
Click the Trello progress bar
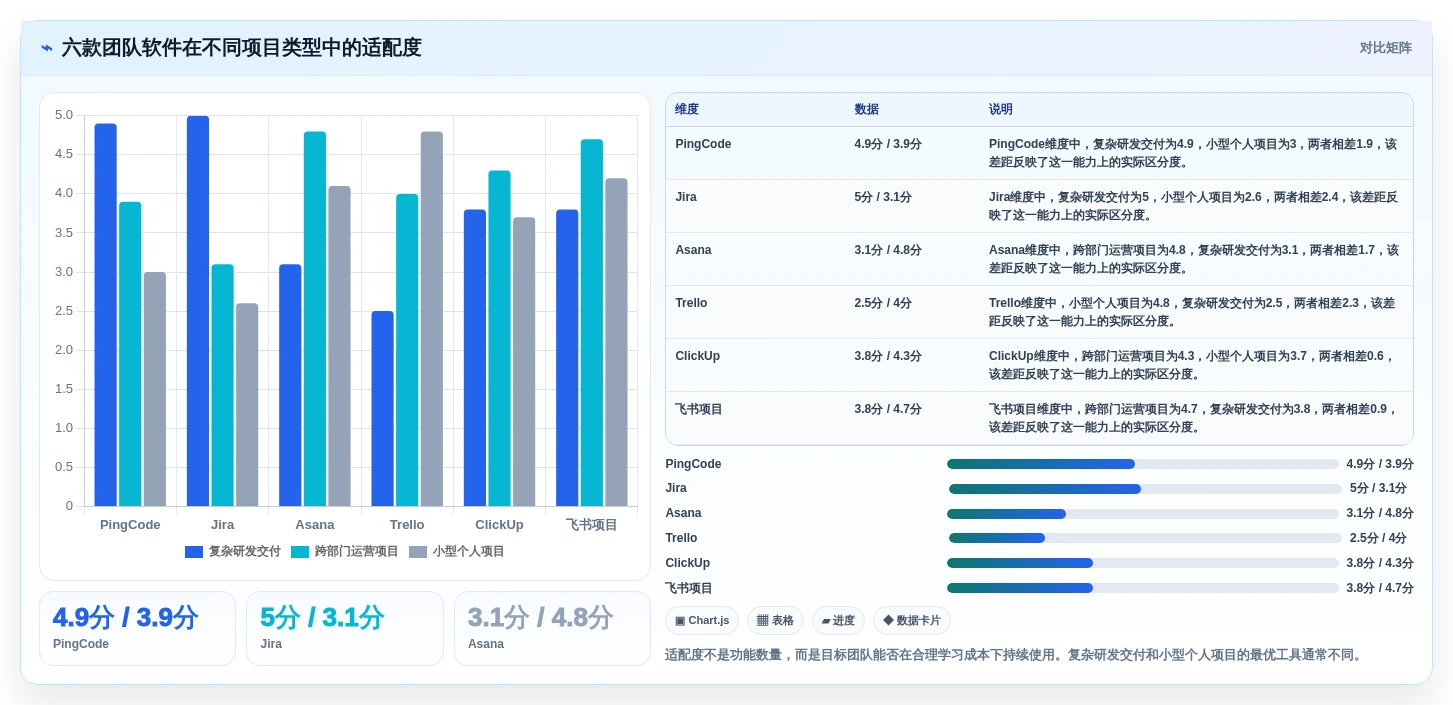(1145, 538)
